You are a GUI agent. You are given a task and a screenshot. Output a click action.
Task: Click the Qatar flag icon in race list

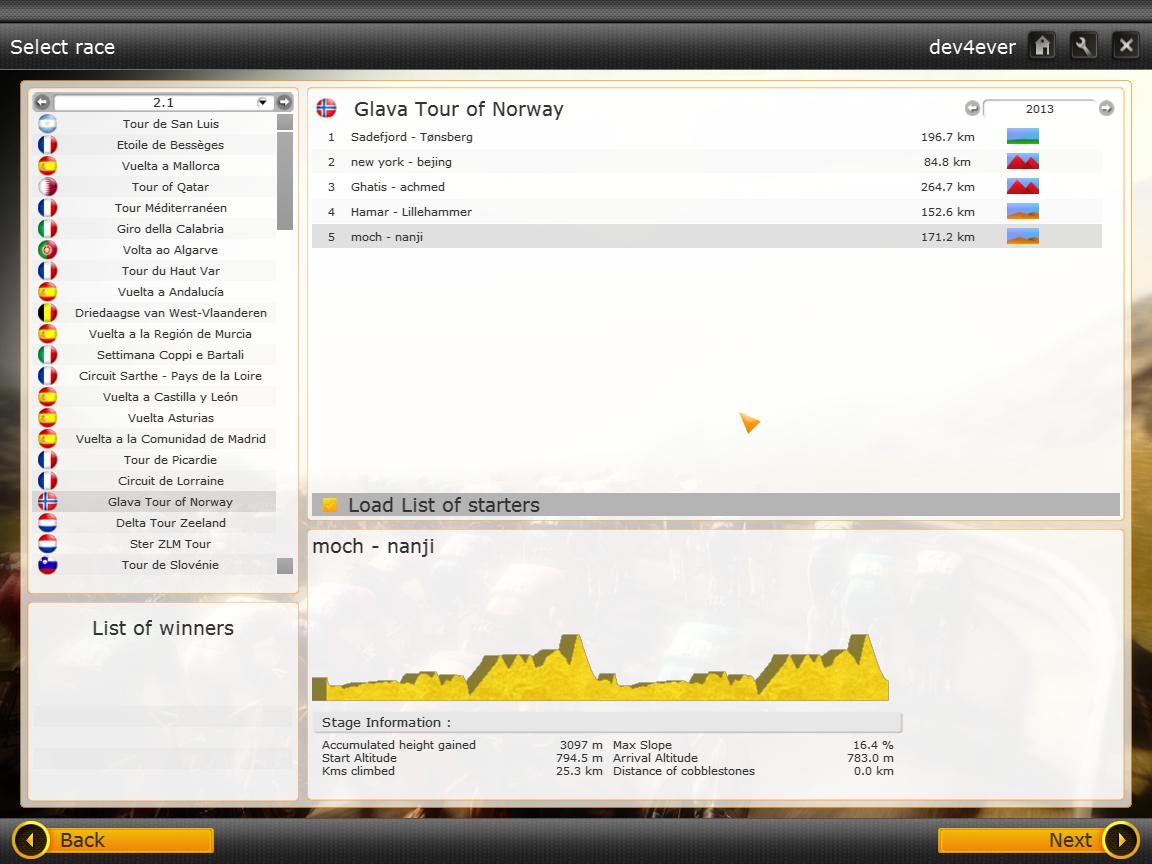pyautogui.click(x=47, y=187)
